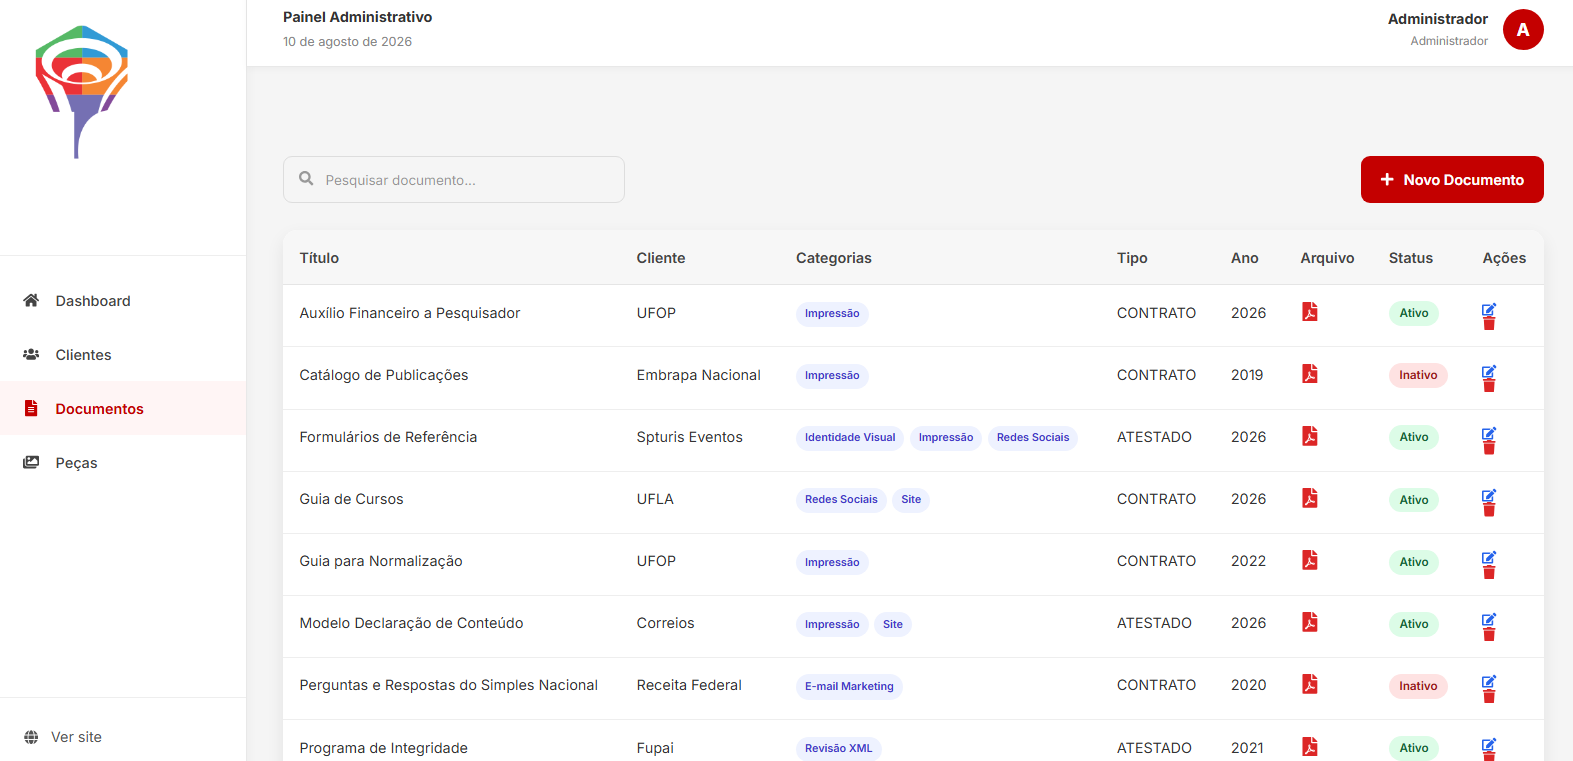
Task: Edit the Formulários de Referência document
Action: click(1489, 434)
